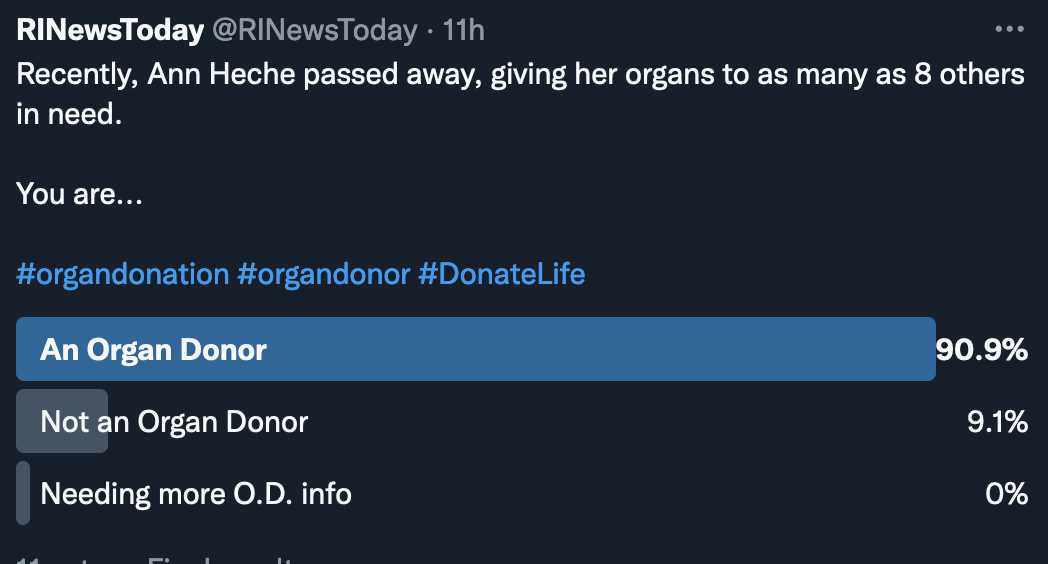Open the tweet via the 11h timestamp

pyautogui.click(x=464, y=31)
